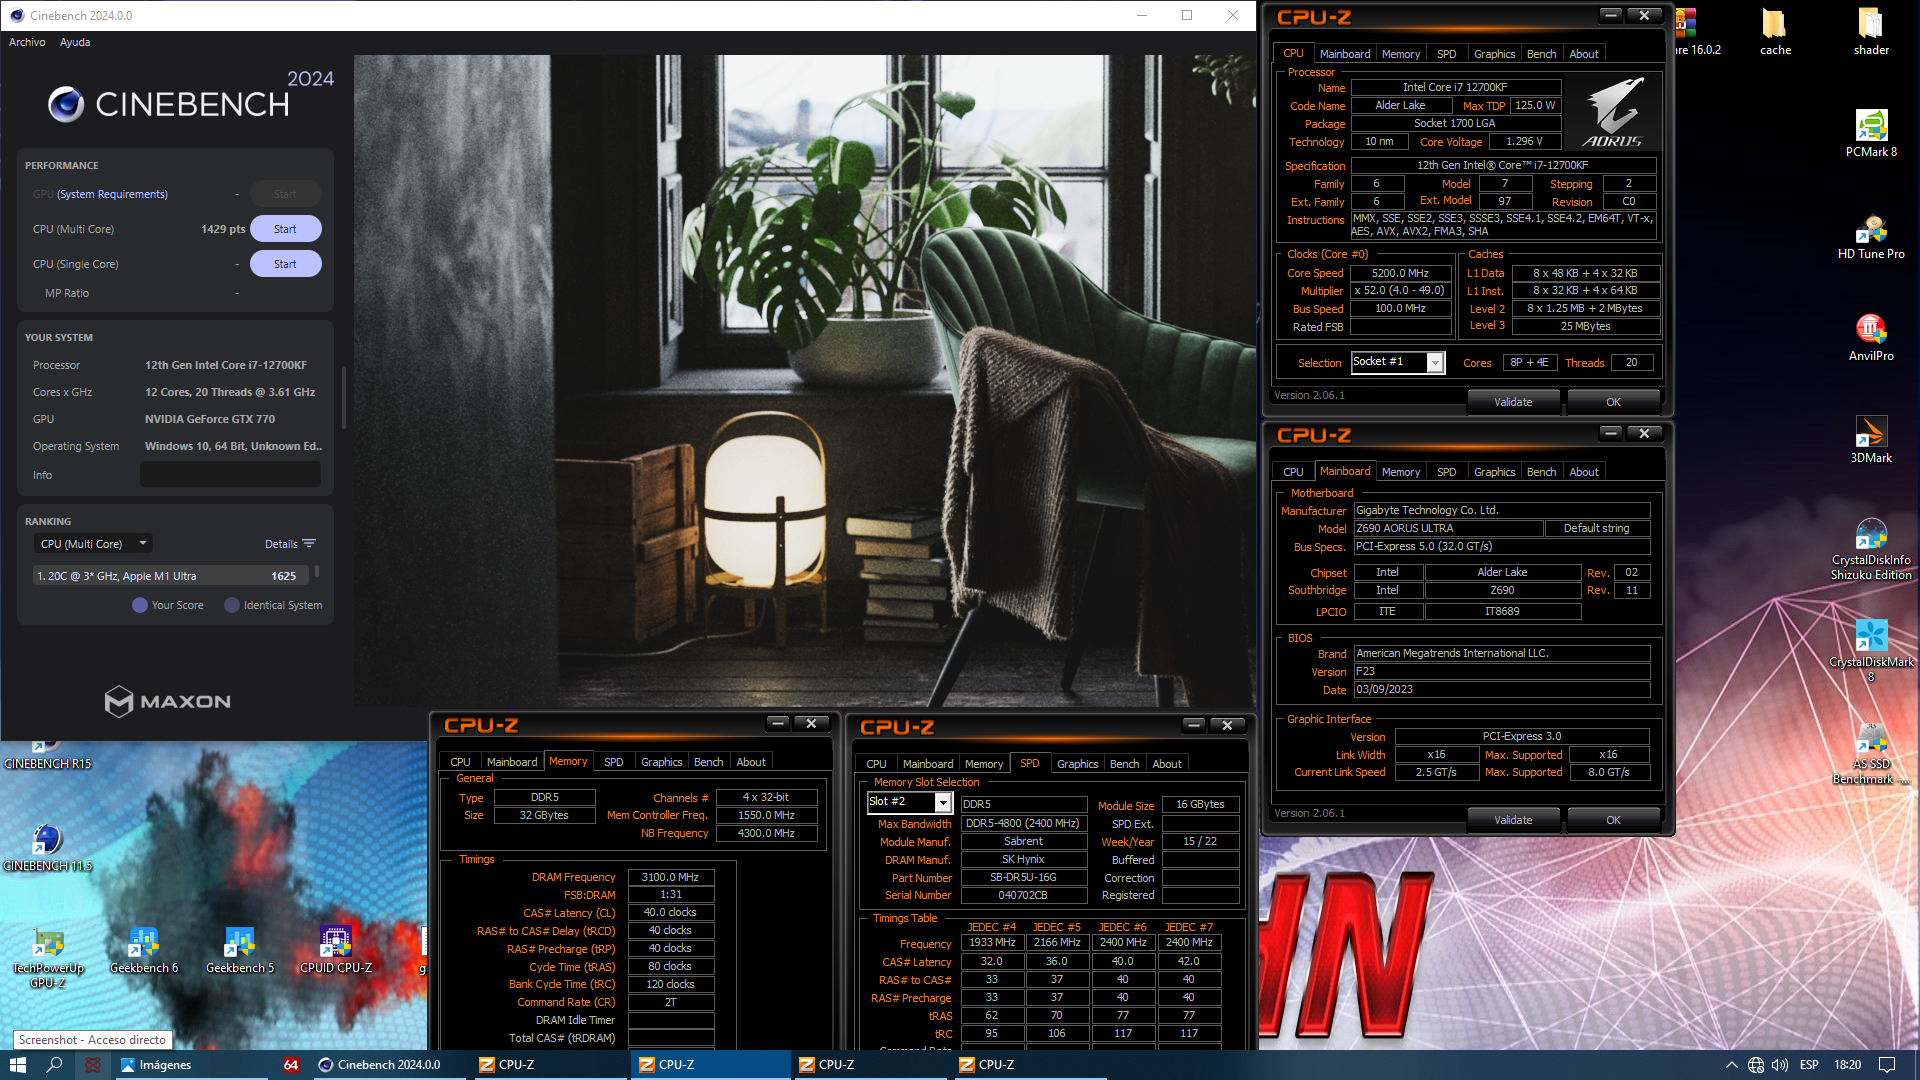
Task: Open TechPowerUp GPU-Z shortcut
Action: 47,958
